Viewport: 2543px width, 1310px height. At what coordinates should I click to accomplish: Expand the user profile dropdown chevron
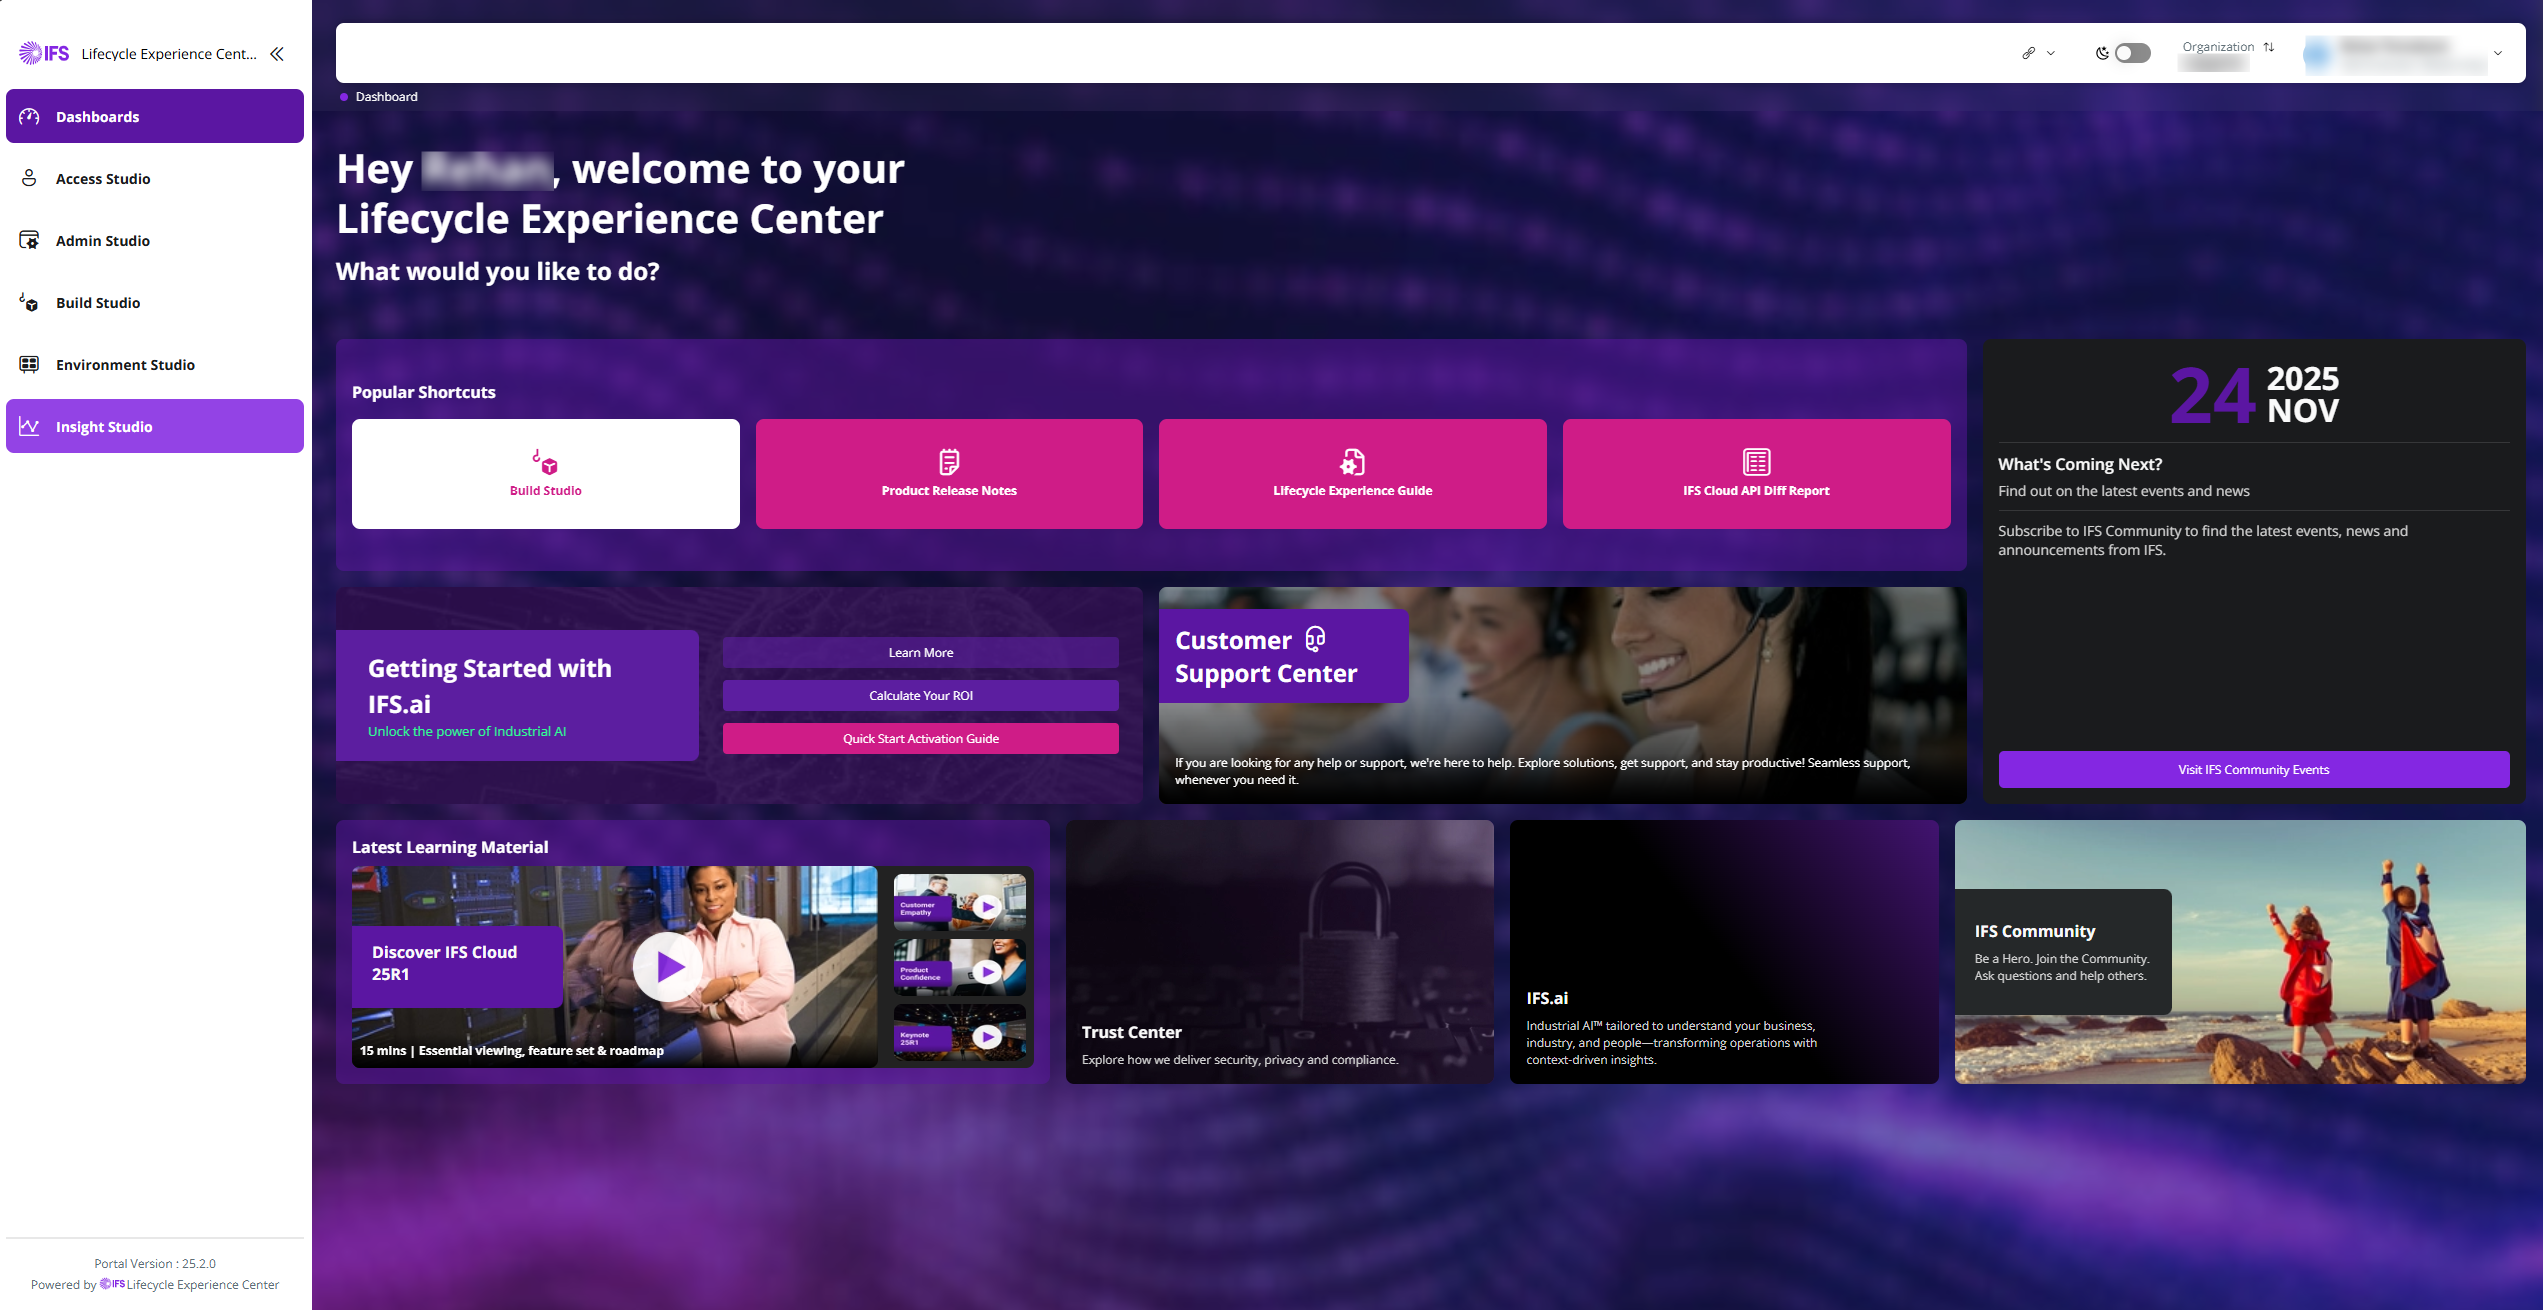pyautogui.click(x=2497, y=53)
